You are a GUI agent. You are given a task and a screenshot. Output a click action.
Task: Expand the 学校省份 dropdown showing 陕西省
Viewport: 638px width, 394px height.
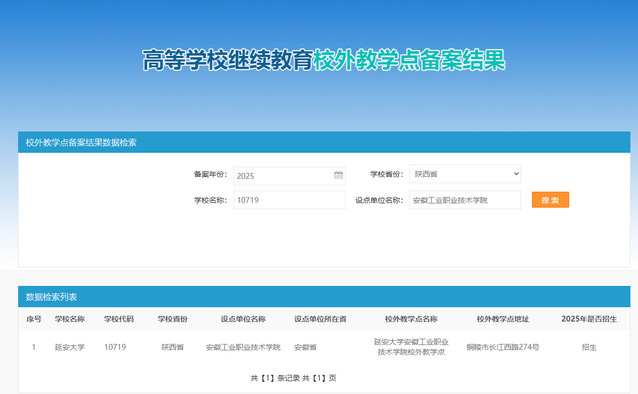[x=465, y=174]
